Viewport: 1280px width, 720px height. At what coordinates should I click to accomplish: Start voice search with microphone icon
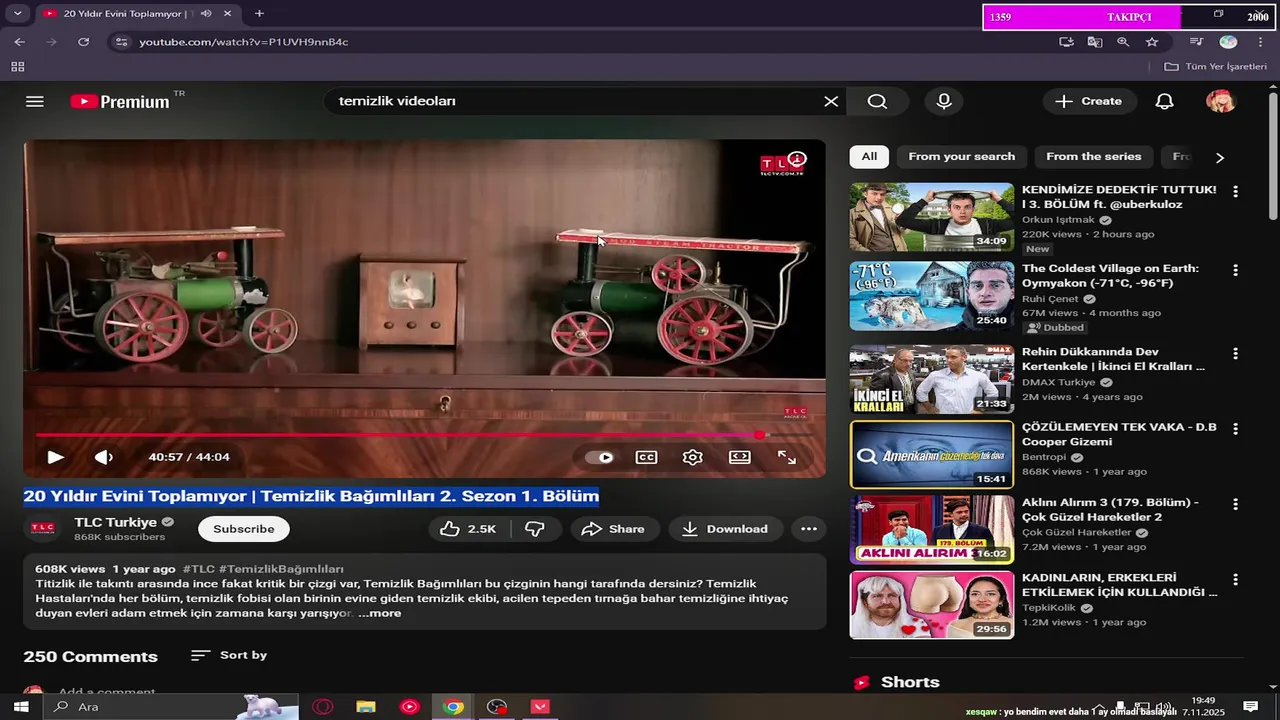(x=944, y=101)
